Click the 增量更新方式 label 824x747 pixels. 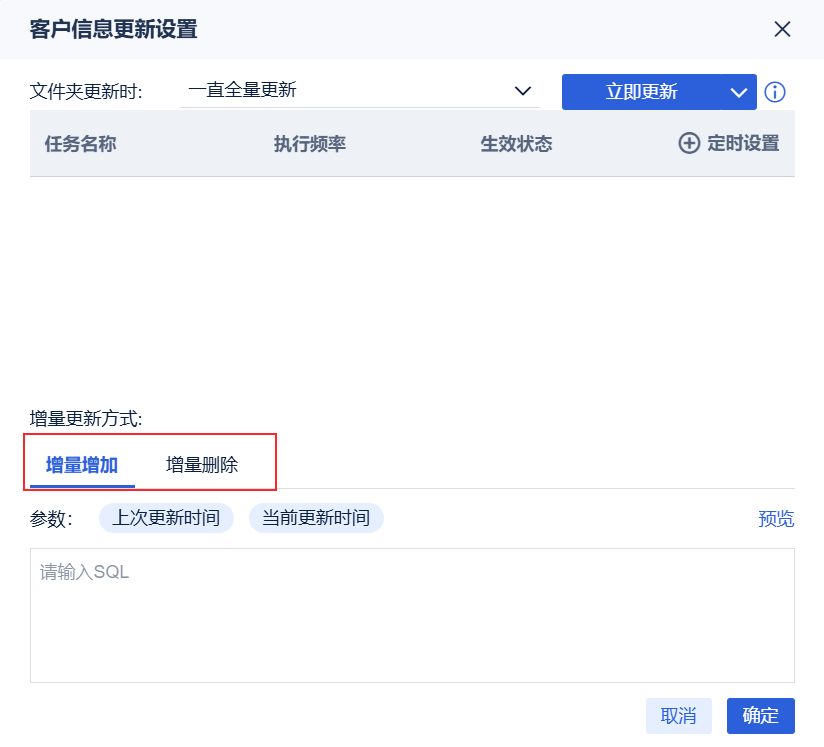86,419
